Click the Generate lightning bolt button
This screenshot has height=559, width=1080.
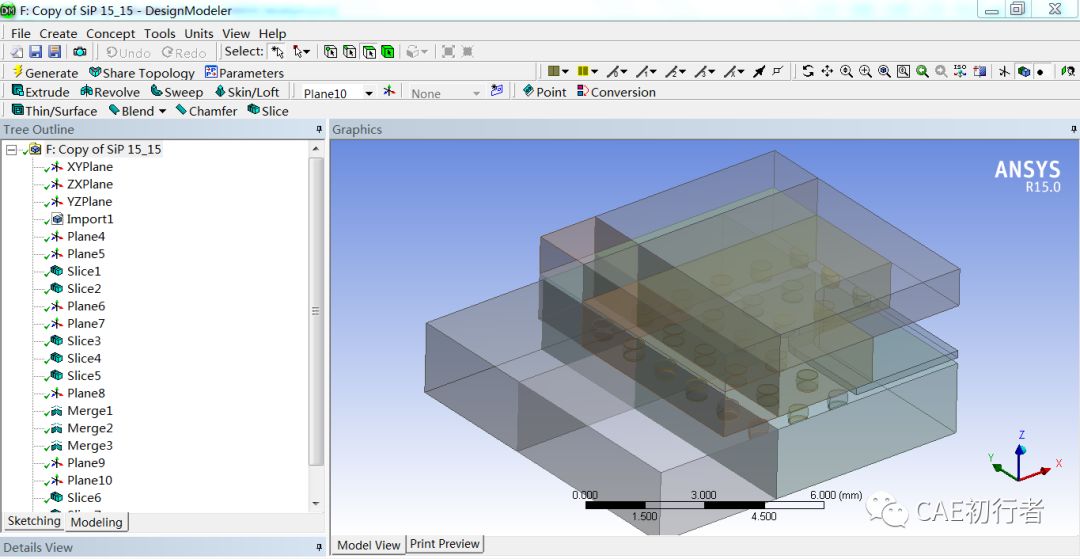click(x=45, y=72)
